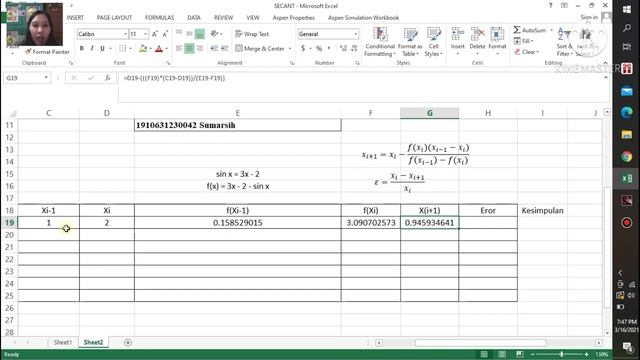The image size is (640, 360).
Task: Switch to Normal view in the status bar
Action: (x=484, y=354)
